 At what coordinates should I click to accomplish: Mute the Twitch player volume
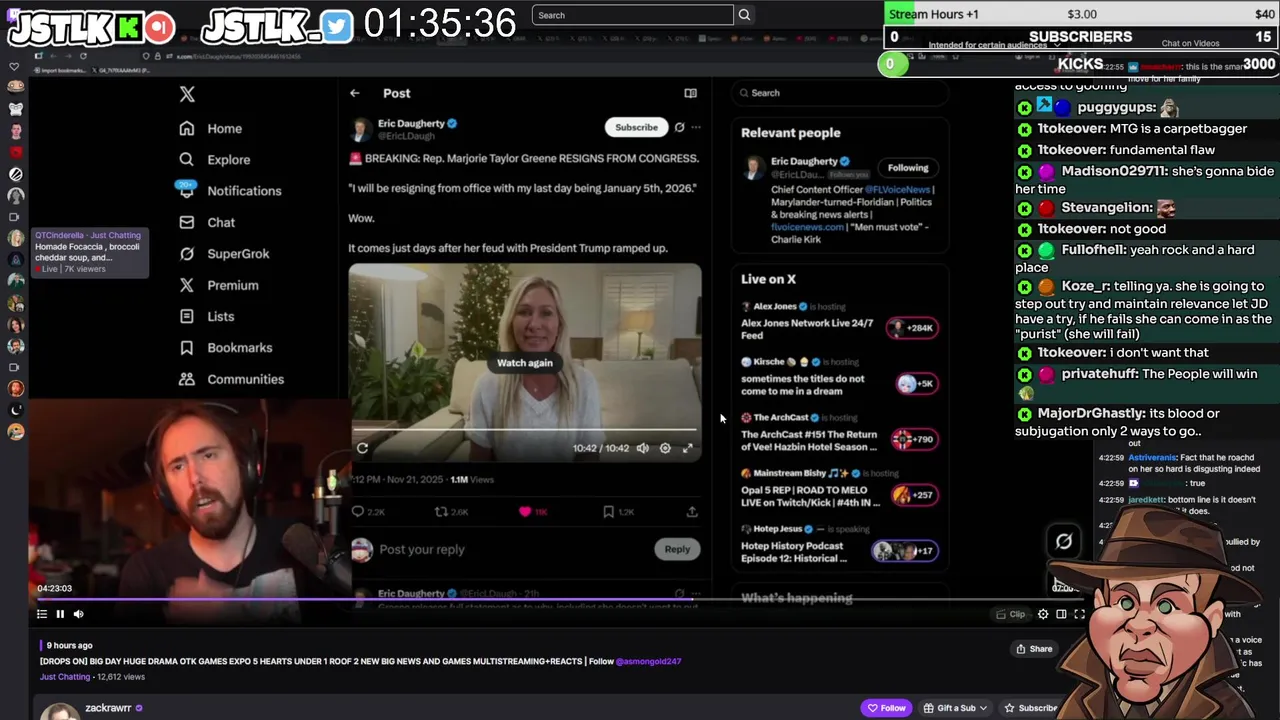click(x=79, y=614)
